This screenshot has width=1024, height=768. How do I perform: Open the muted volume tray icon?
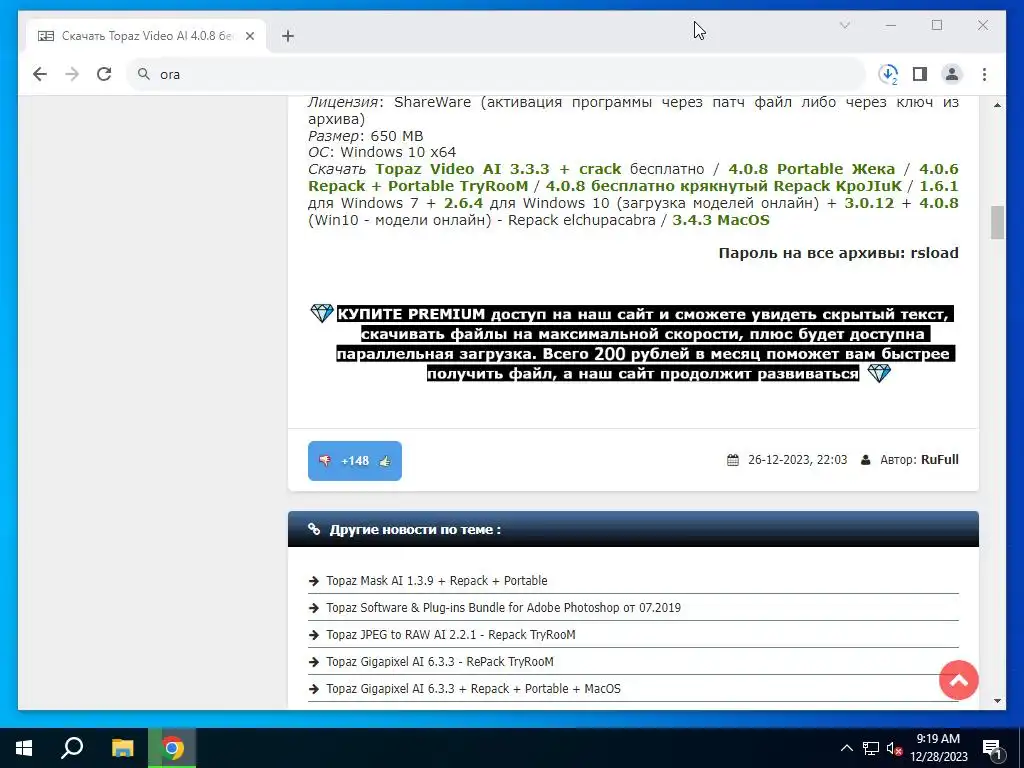pyautogui.click(x=895, y=748)
